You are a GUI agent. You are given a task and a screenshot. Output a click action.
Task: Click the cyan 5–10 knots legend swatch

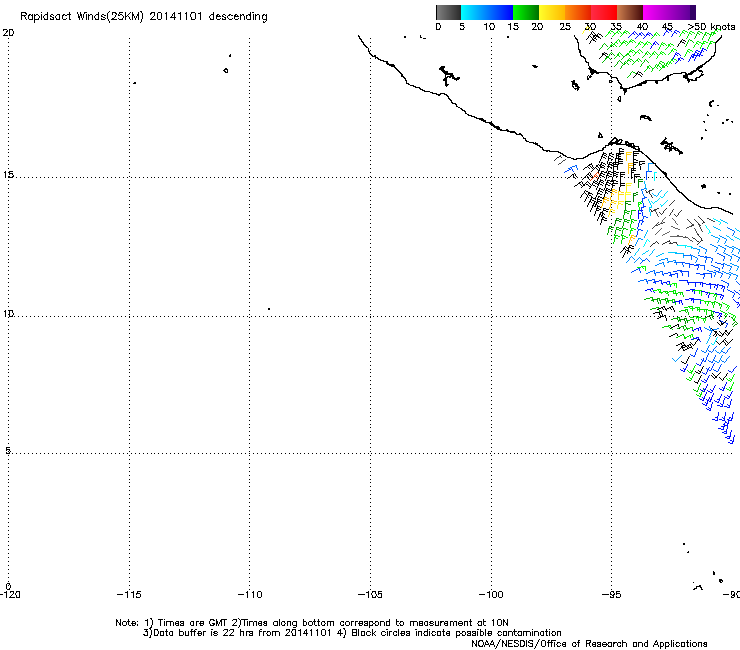(474, 12)
